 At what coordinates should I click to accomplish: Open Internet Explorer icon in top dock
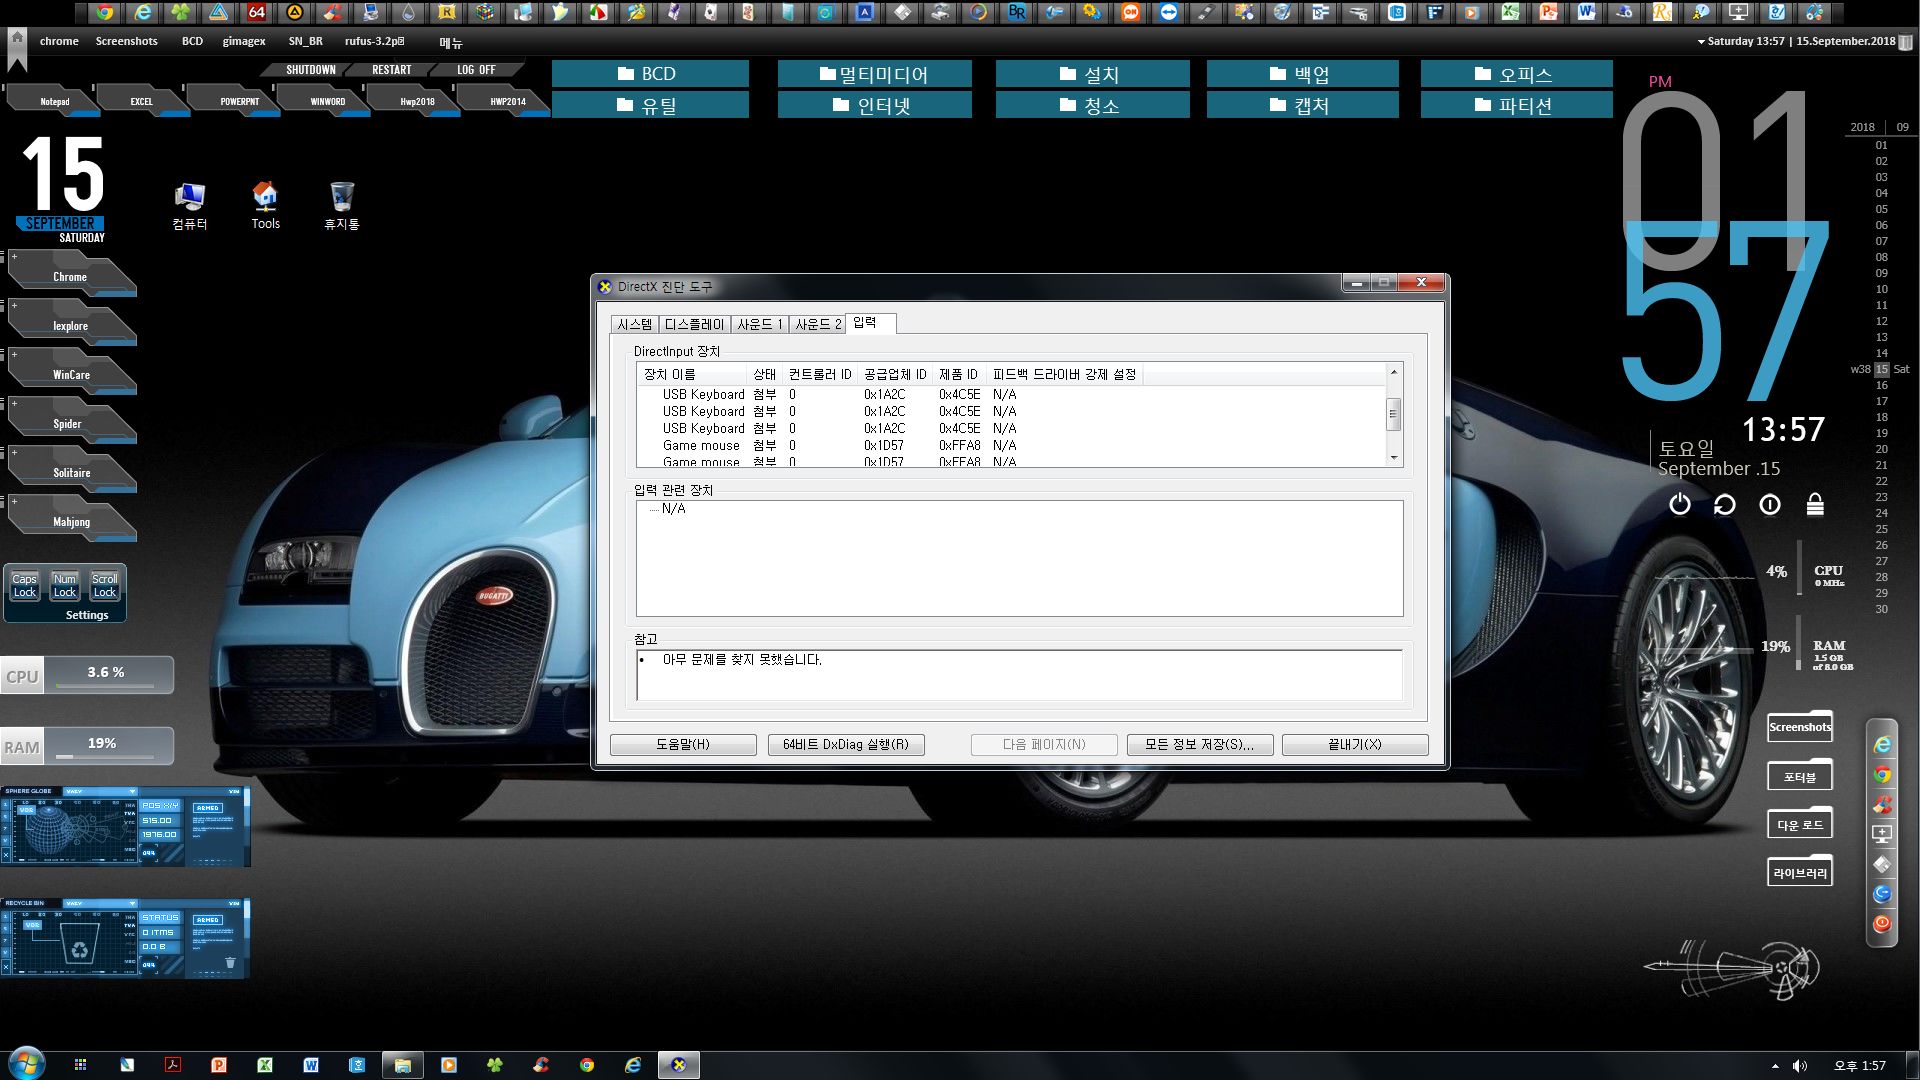[143, 12]
